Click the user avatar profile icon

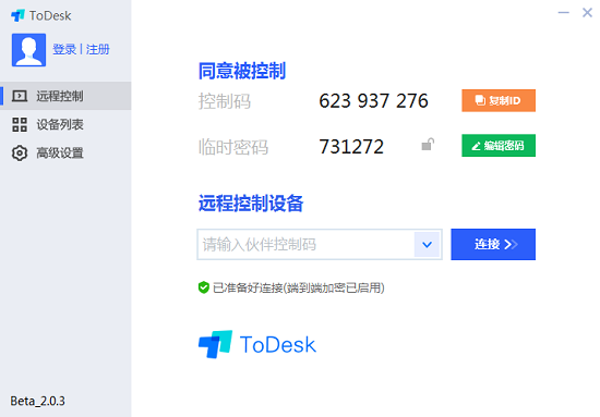click(x=28, y=47)
